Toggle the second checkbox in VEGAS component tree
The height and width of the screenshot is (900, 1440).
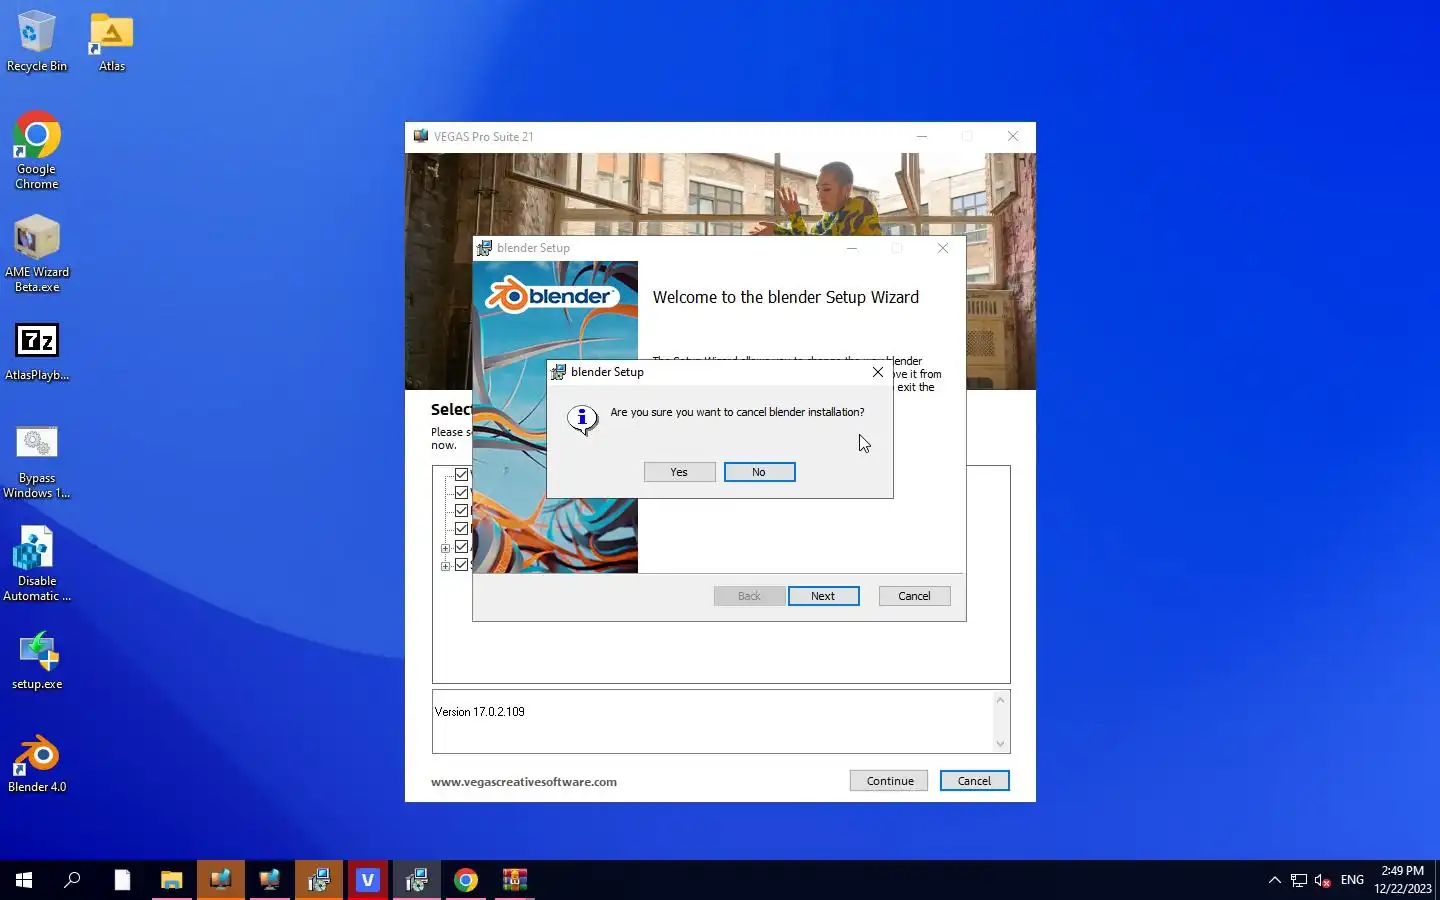[461, 493]
